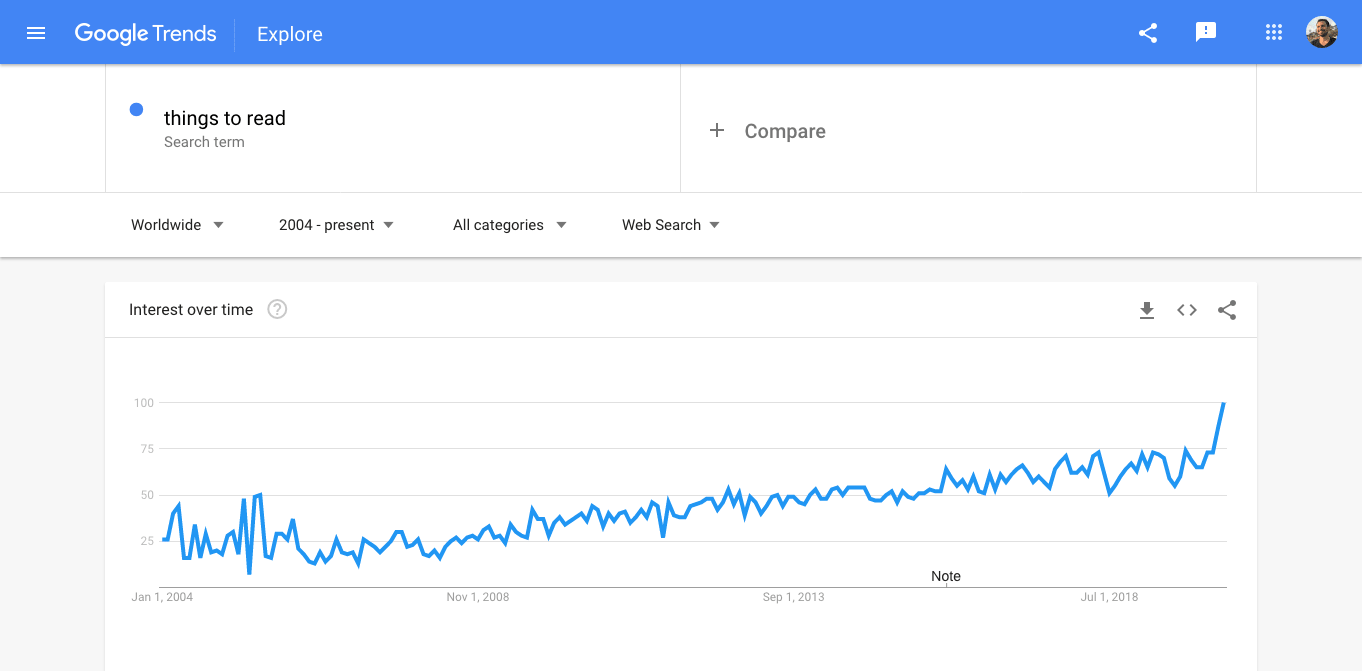Edit the 'things to read' search term
Image resolution: width=1362 pixels, height=671 pixels.
[225, 118]
